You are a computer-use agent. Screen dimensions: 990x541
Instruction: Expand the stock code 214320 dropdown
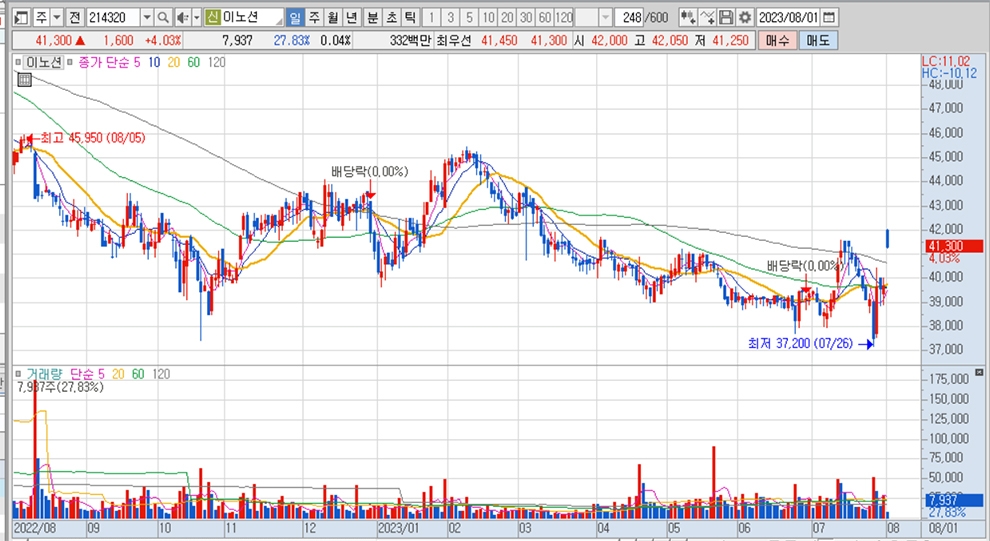pos(147,18)
